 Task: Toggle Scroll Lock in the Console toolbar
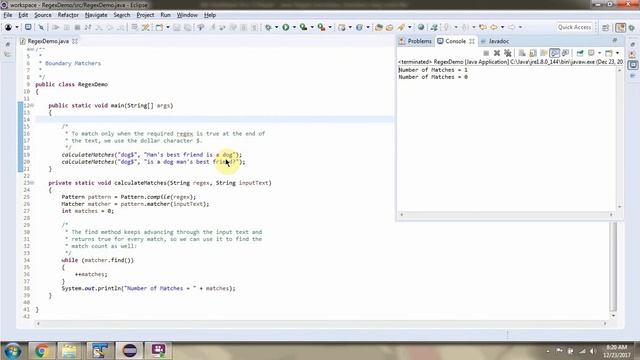533,53
